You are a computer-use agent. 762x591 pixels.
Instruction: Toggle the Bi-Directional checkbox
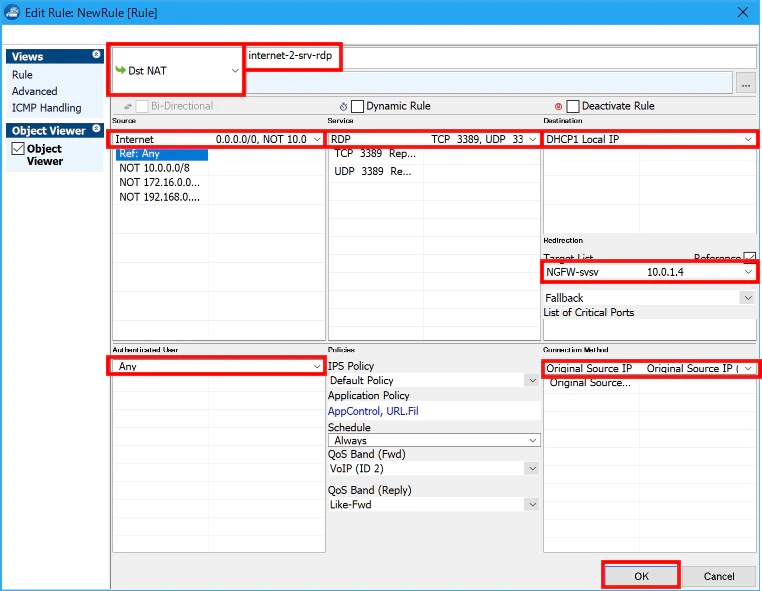click(142, 106)
